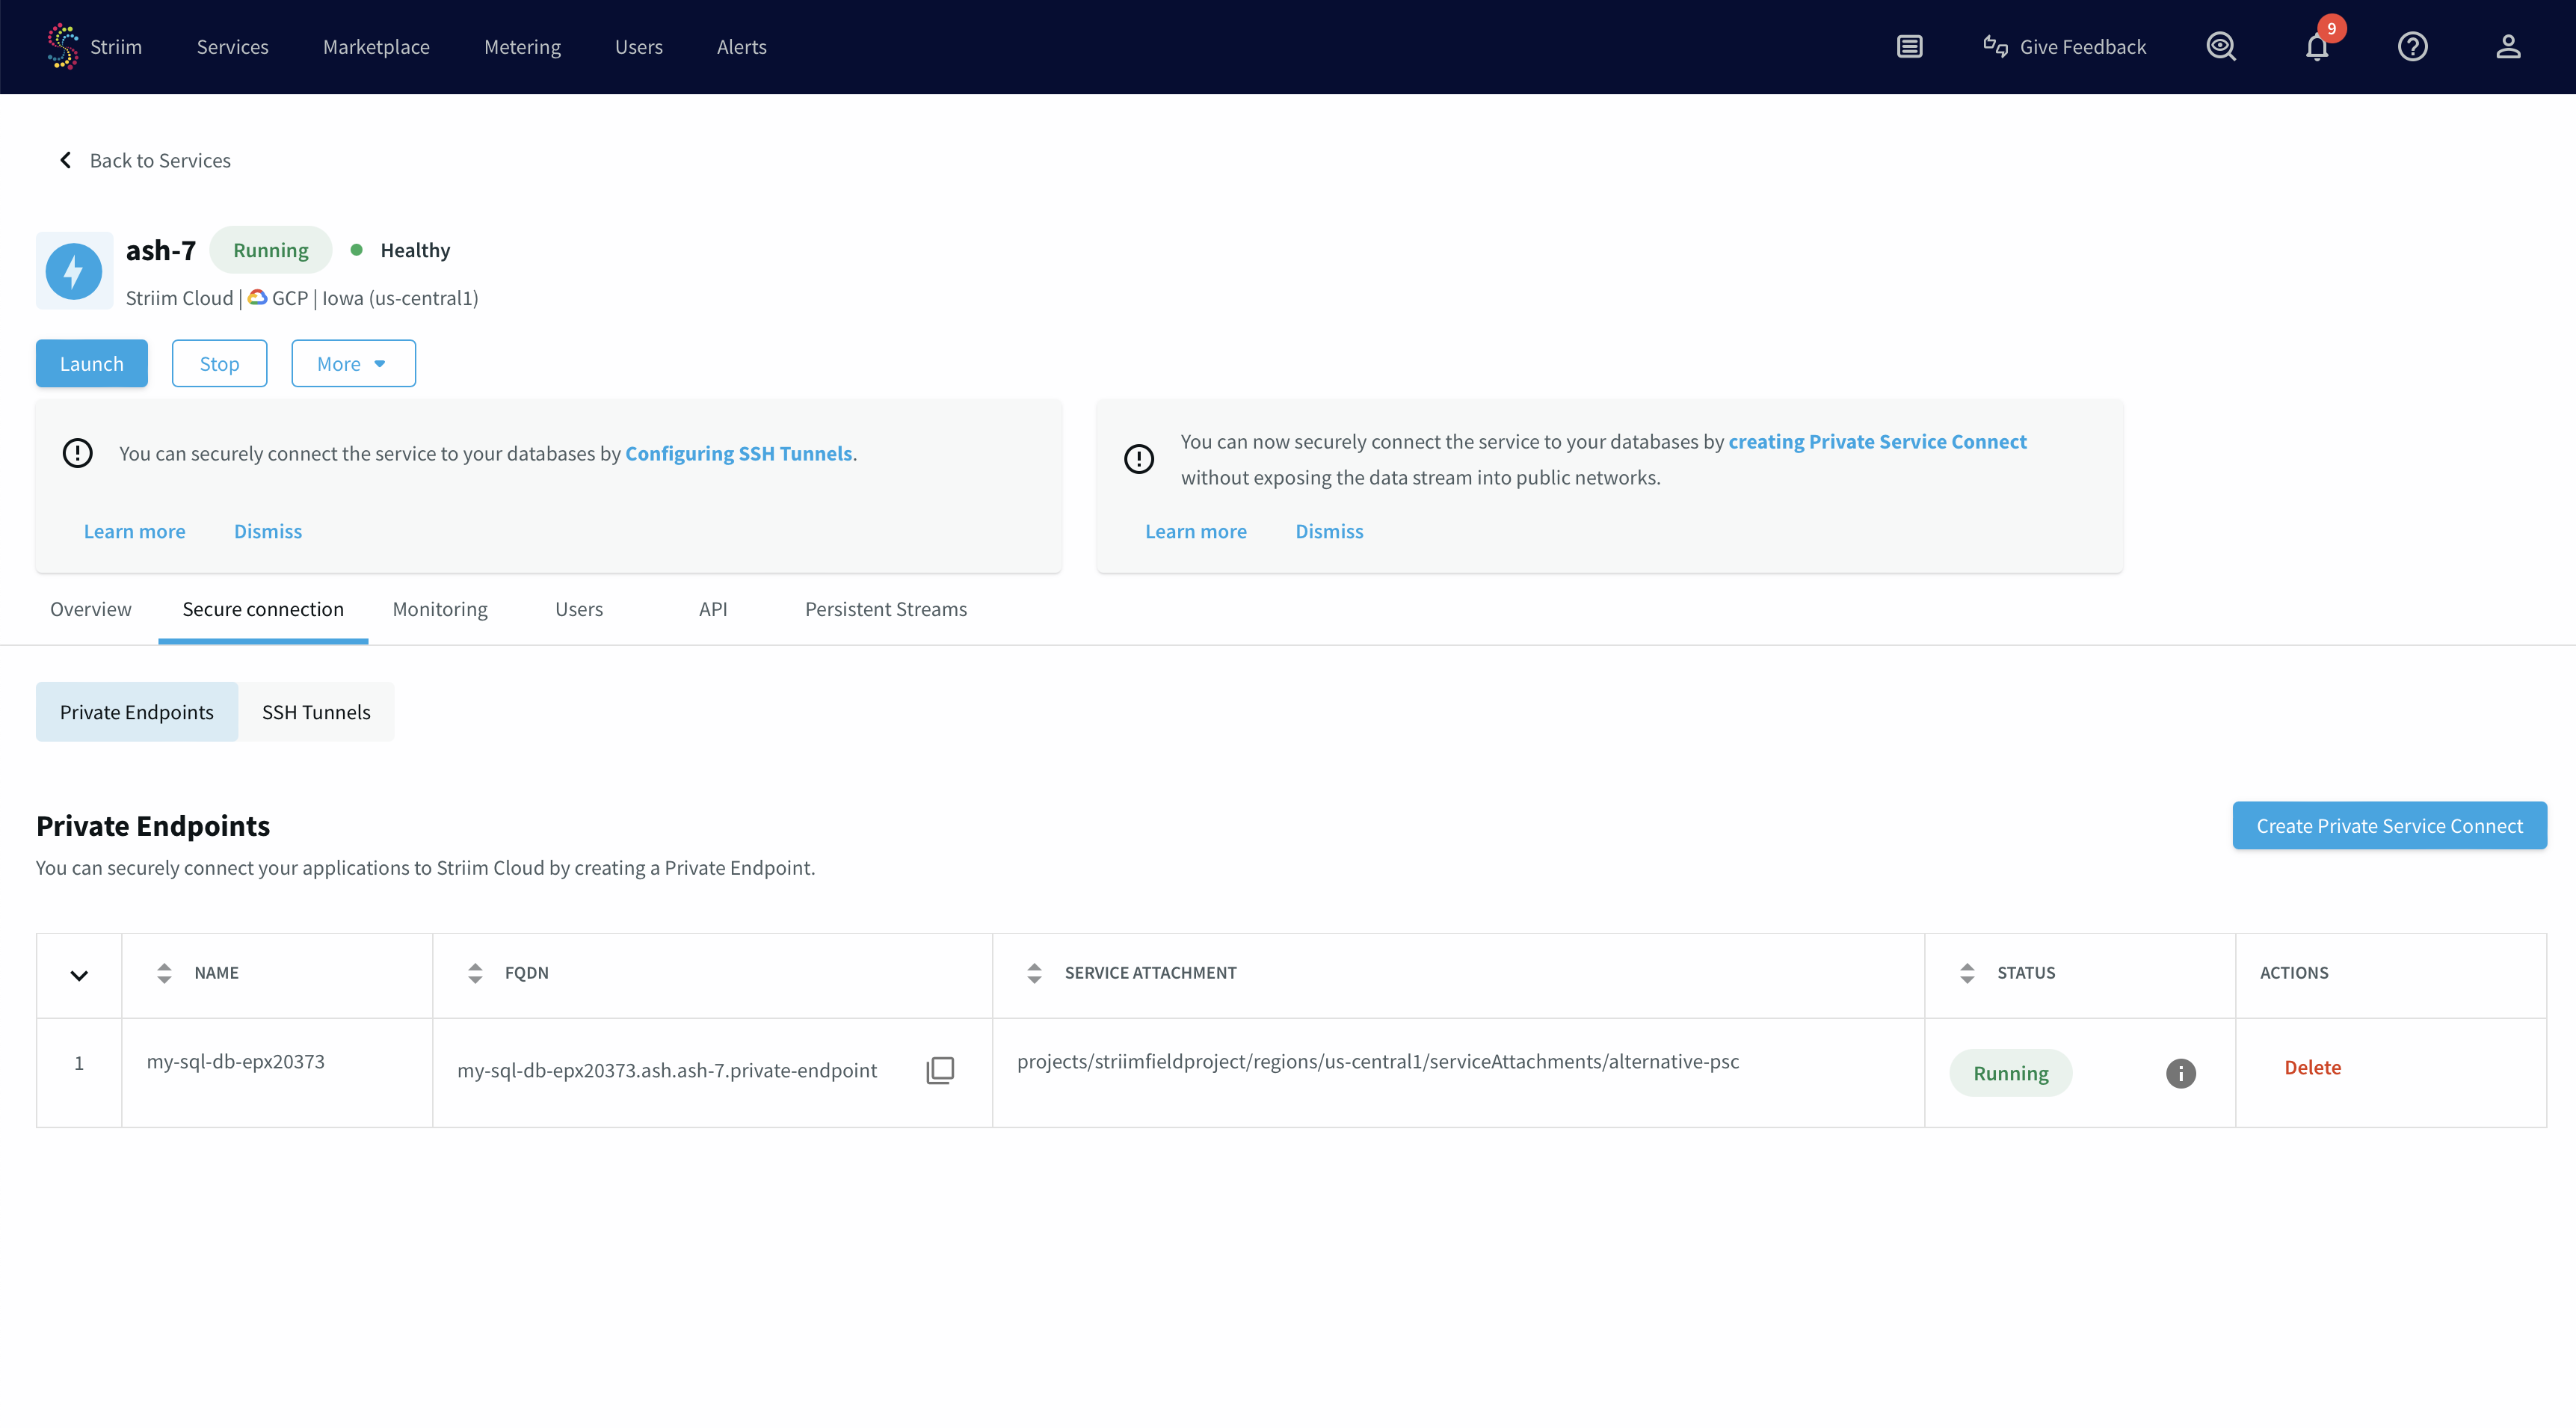
Task: Open the search magnifier icon
Action: (x=2220, y=46)
